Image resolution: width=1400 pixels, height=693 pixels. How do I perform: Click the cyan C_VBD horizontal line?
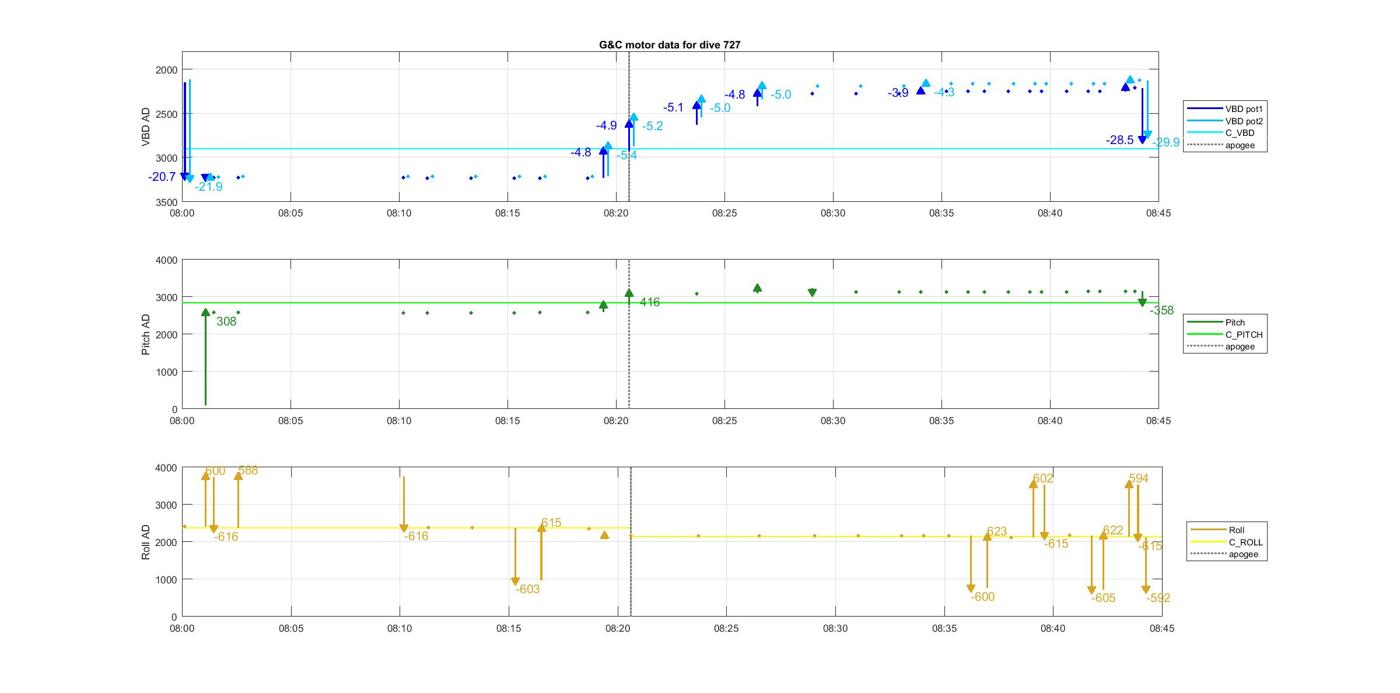pos(670,149)
